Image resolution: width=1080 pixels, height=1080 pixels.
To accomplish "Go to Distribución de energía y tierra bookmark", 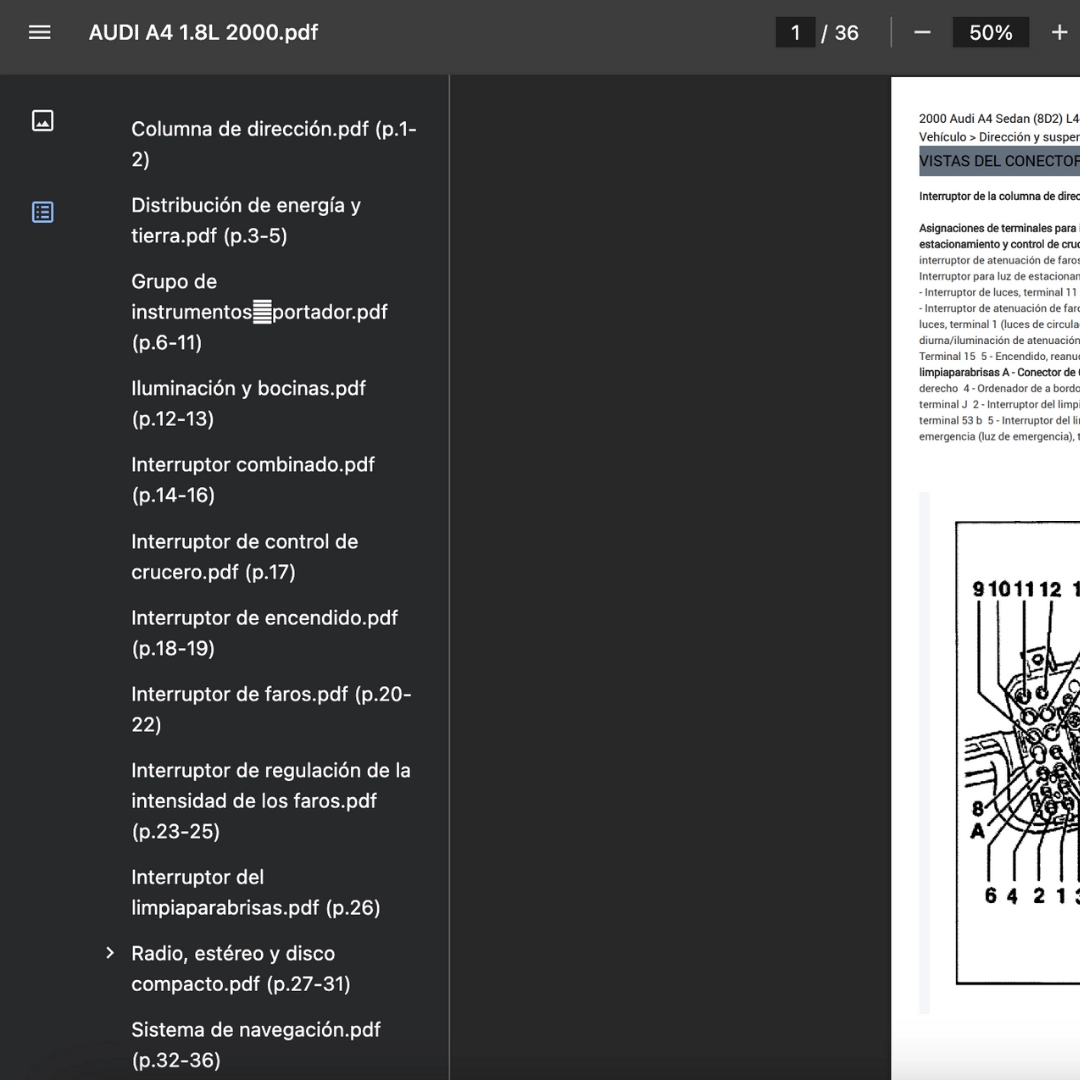I will click(246, 220).
